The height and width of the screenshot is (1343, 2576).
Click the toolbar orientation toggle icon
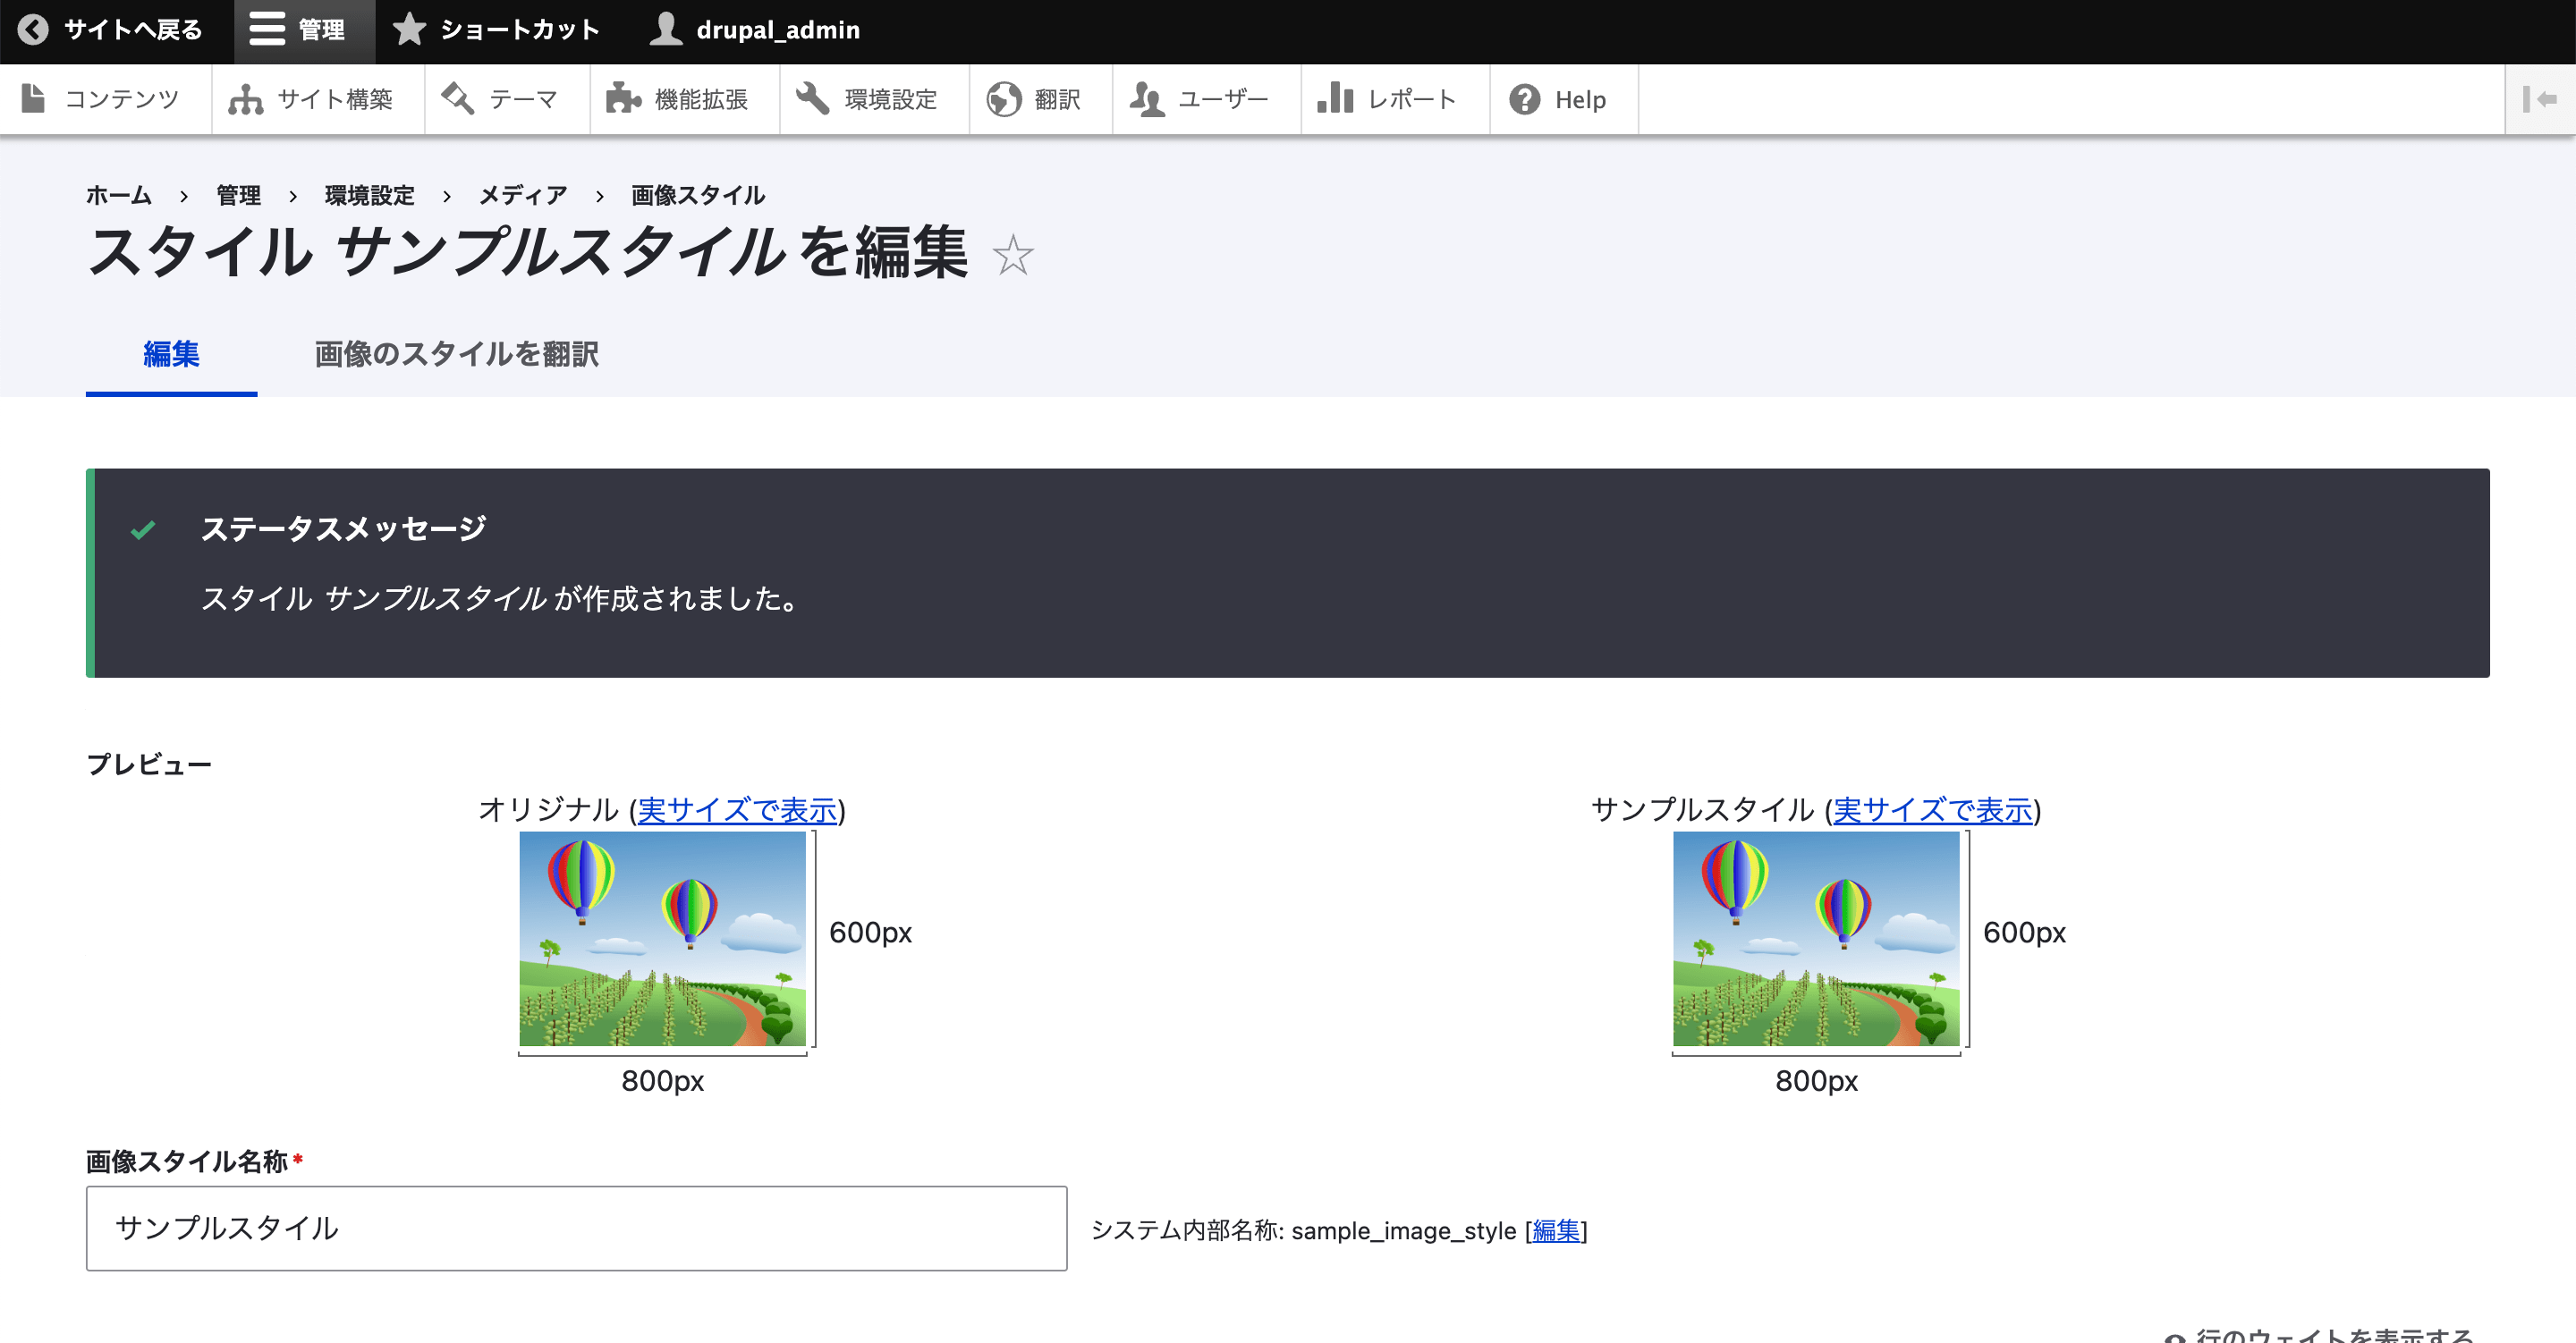point(2539,99)
